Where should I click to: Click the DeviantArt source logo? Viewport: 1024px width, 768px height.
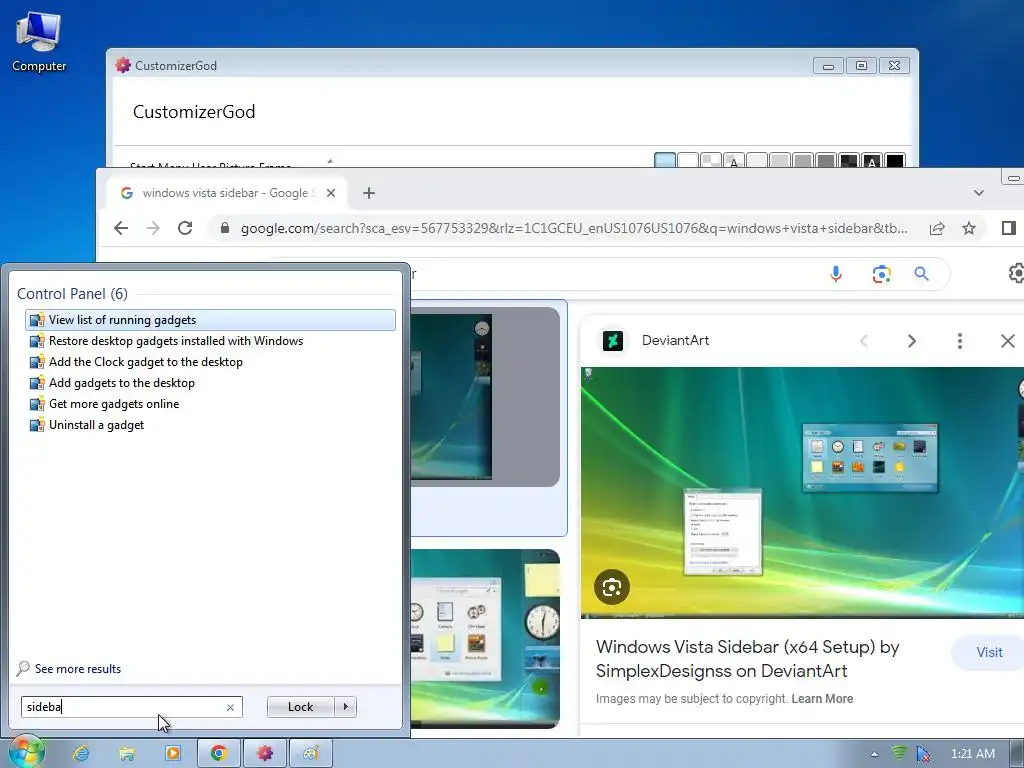point(613,340)
